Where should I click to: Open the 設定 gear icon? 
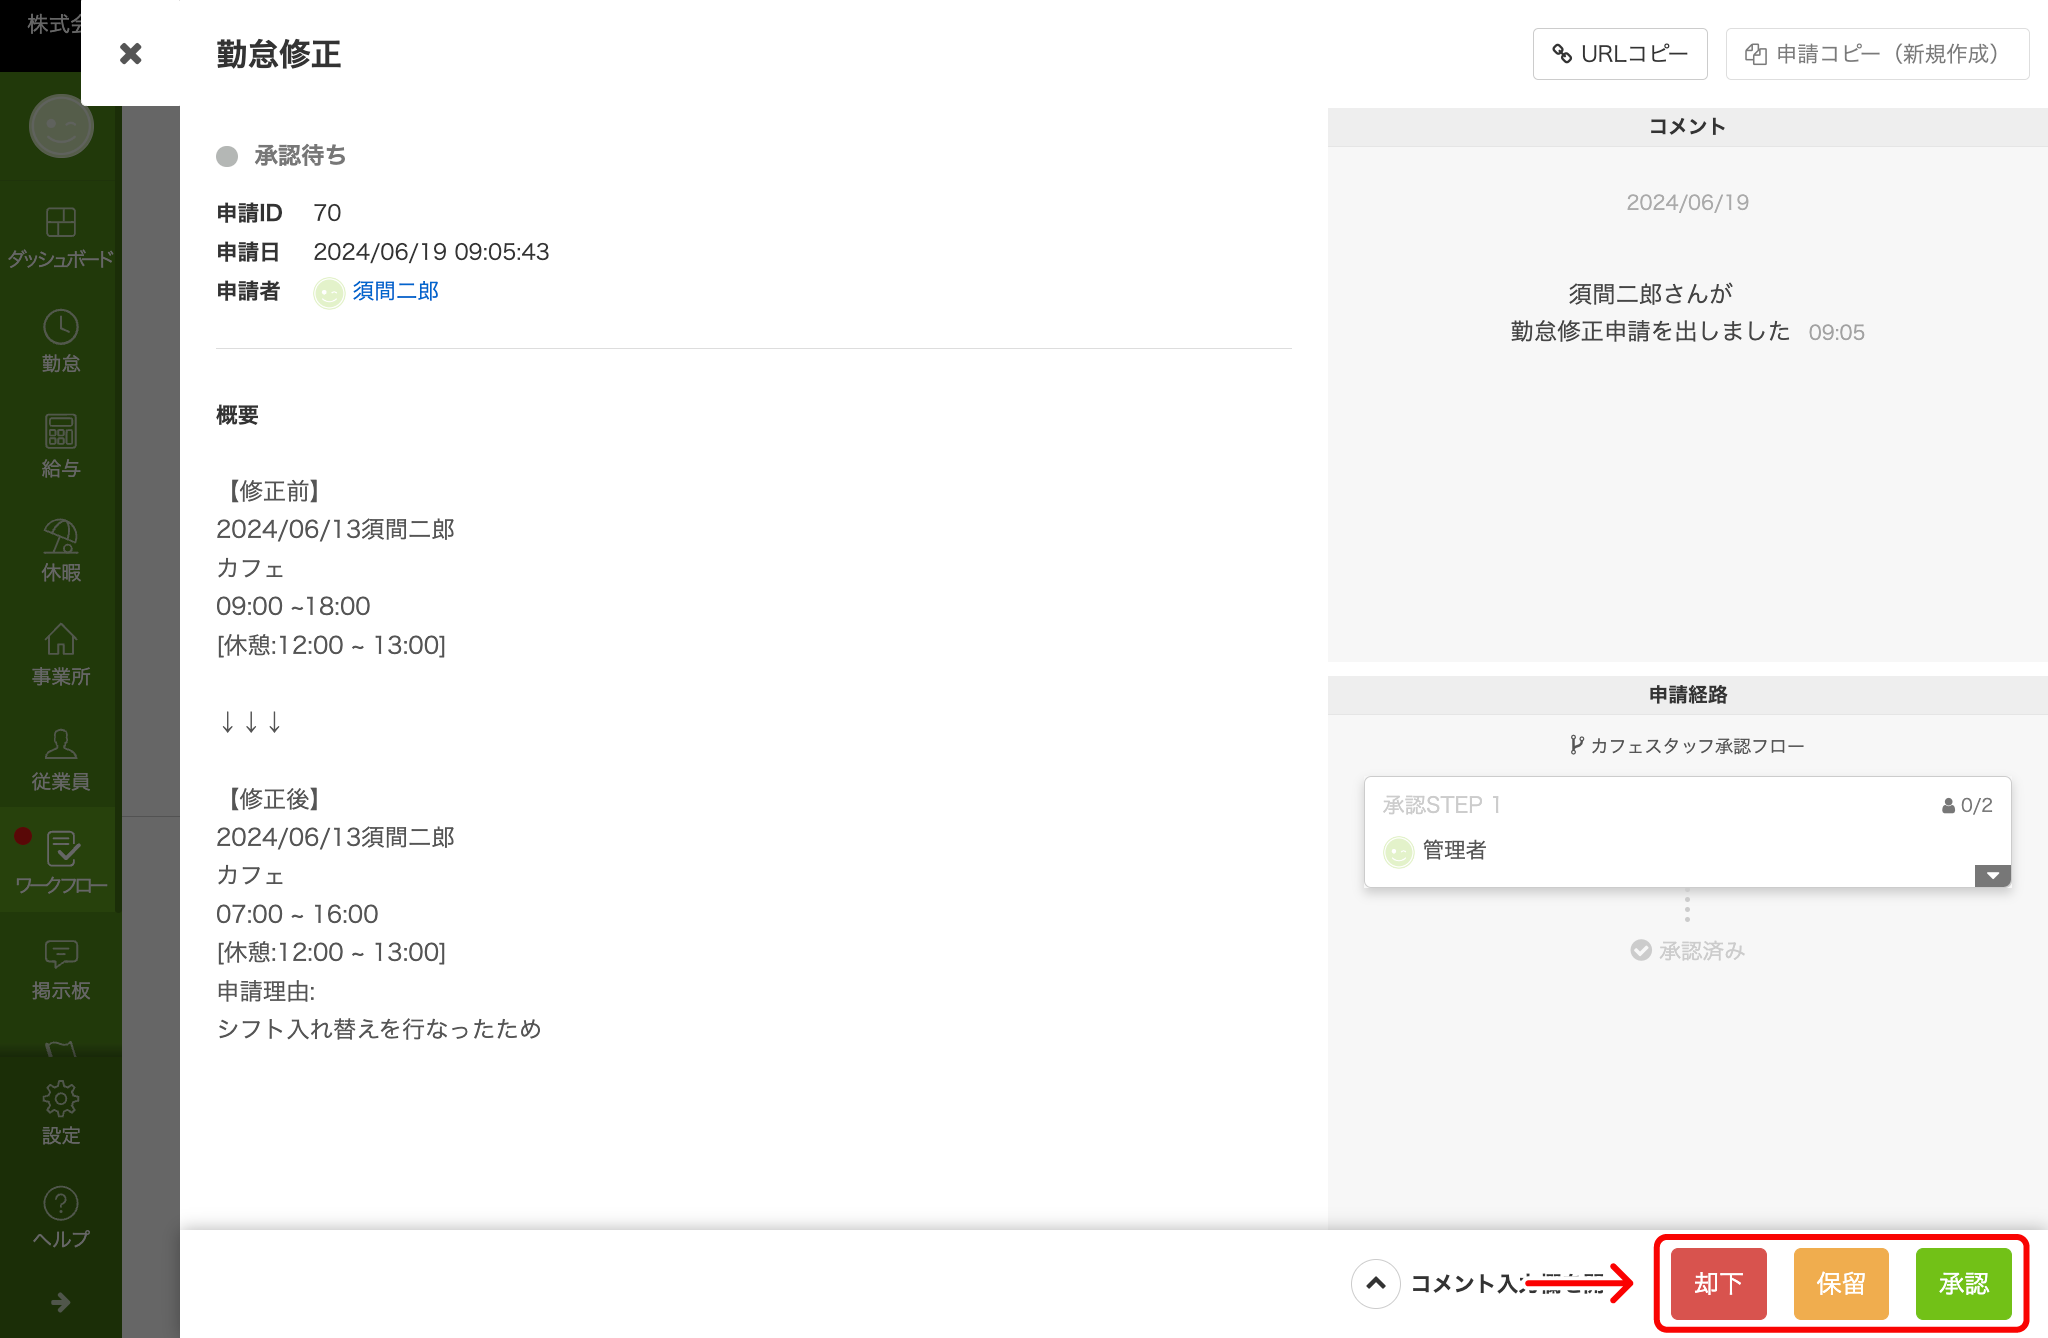[61, 1098]
